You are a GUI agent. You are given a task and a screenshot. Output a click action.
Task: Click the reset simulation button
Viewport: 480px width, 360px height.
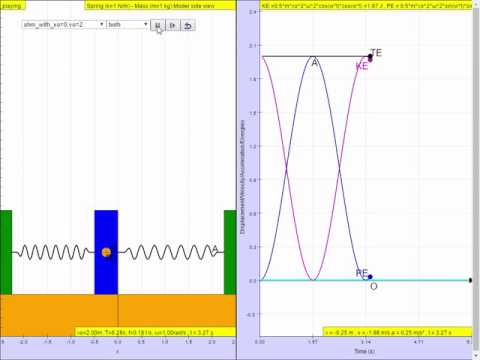tap(188, 25)
